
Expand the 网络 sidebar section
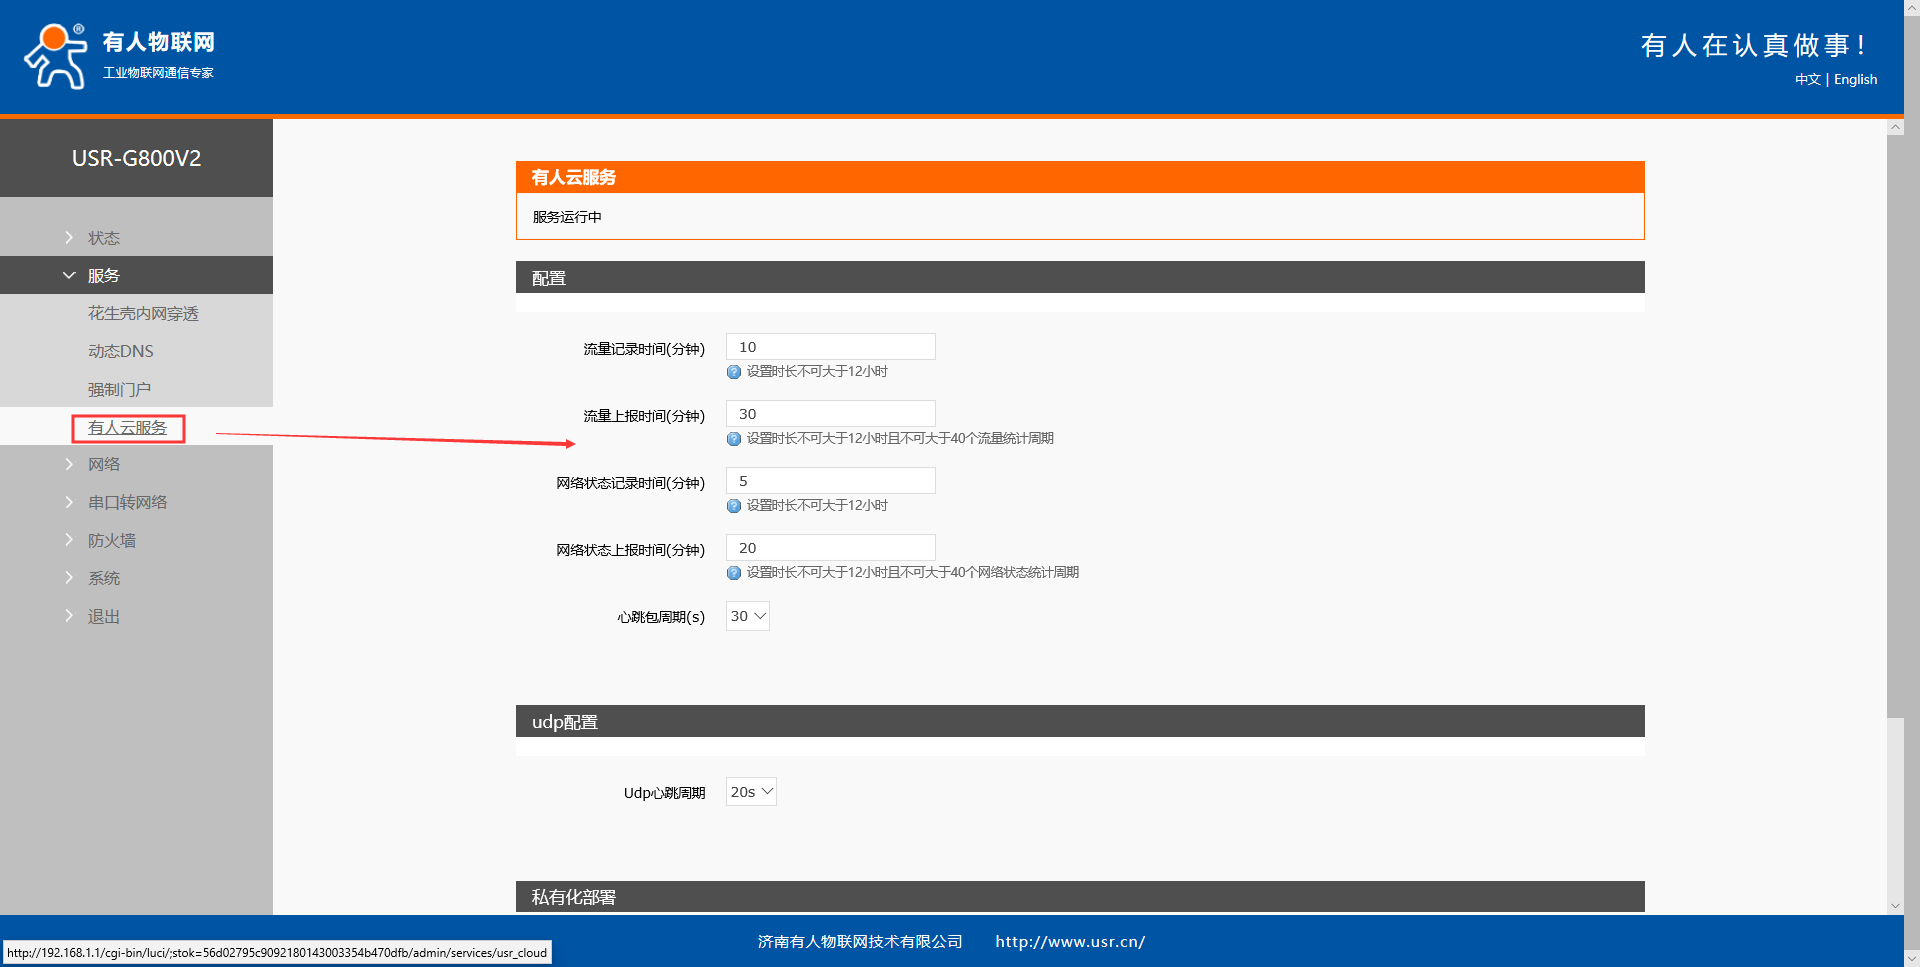click(x=103, y=464)
